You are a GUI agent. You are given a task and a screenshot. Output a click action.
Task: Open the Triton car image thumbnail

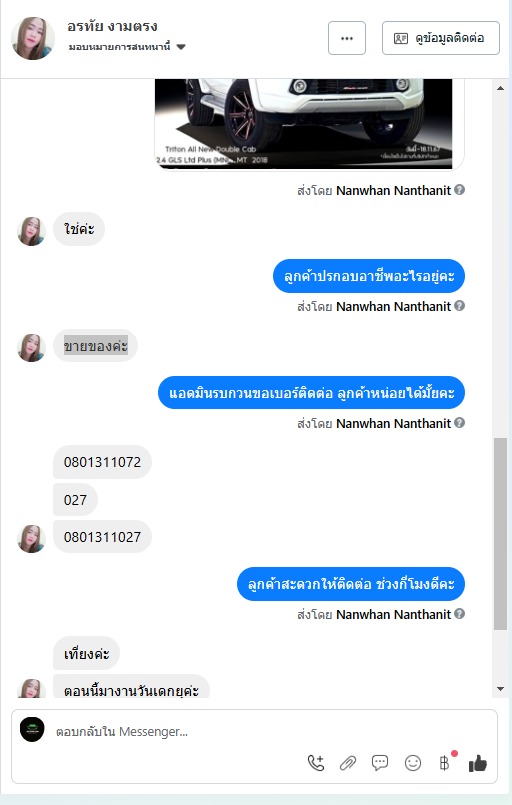pyautogui.click(x=304, y=124)
